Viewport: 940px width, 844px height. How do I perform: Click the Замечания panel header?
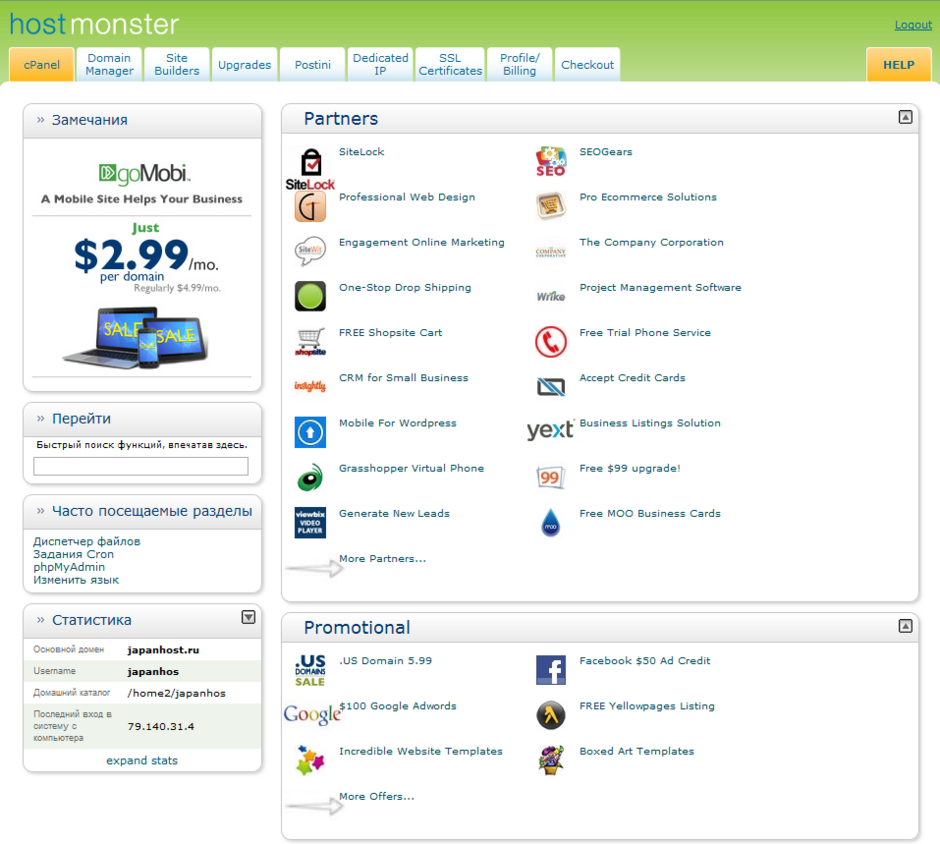[x=142, y=120]
